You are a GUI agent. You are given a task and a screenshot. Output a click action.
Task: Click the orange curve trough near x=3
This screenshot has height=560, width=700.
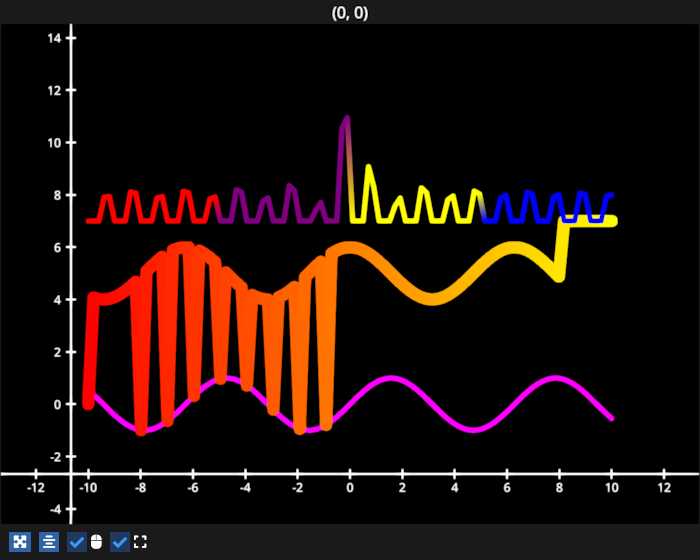[x=432, y=298]
